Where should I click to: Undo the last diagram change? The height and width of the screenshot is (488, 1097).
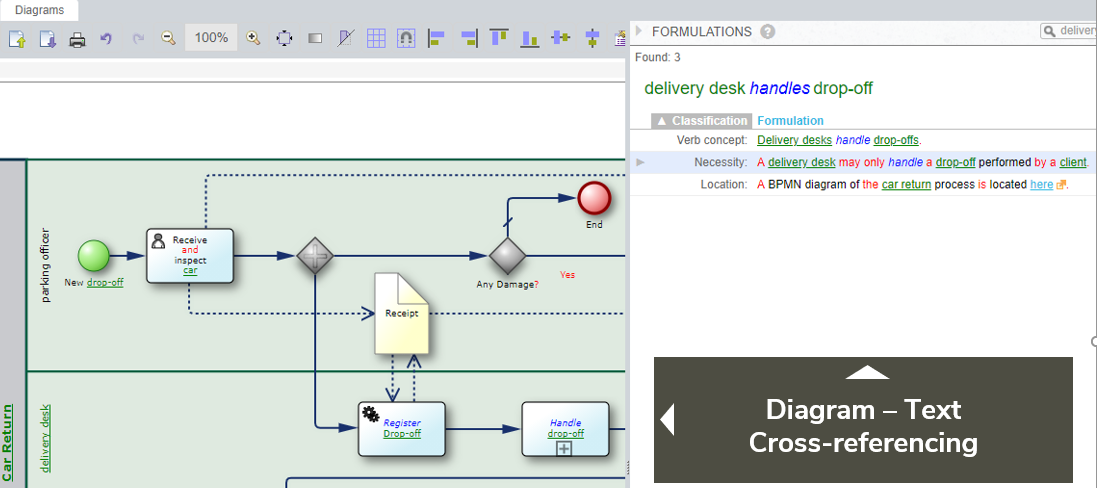[106, 39]
